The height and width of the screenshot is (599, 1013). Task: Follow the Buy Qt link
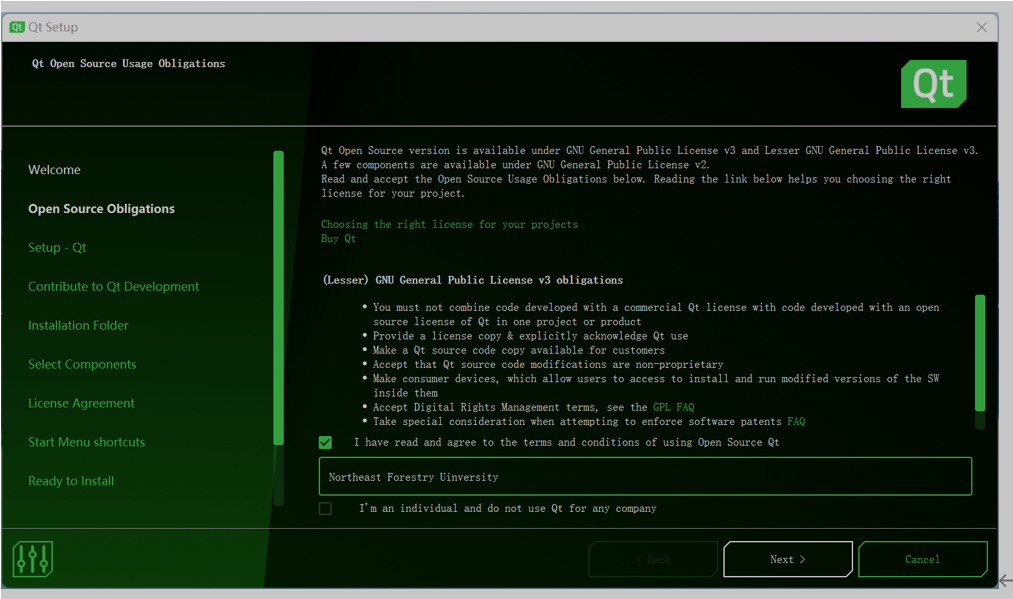339,238
